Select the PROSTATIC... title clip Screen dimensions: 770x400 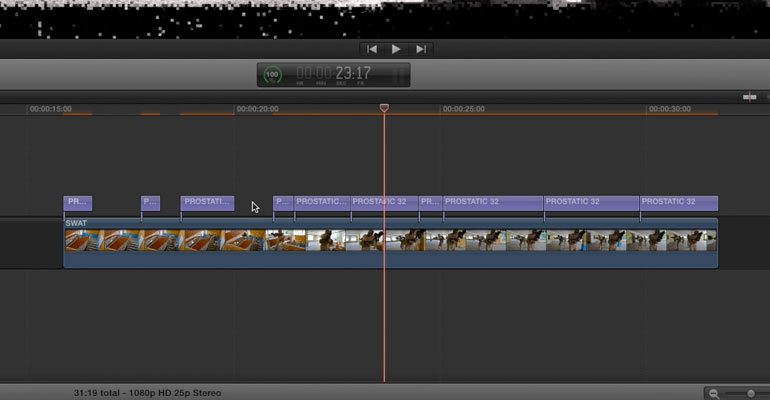click(322, 203)
